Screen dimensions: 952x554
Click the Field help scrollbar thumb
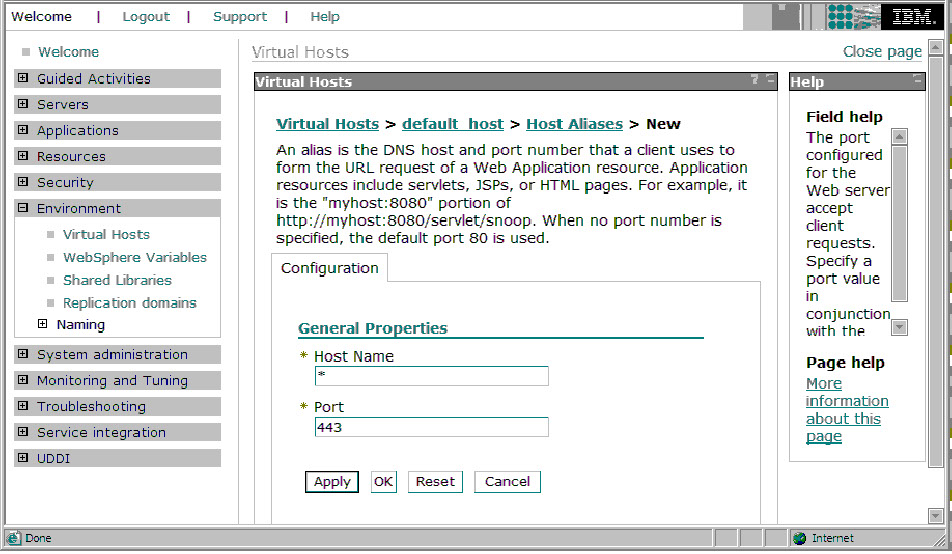tap(899, 223)
